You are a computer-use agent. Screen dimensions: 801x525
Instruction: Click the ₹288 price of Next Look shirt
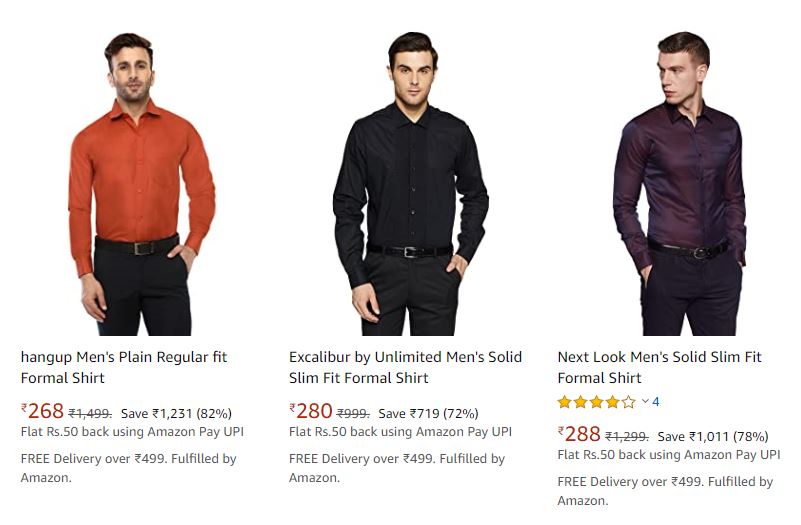580,435
